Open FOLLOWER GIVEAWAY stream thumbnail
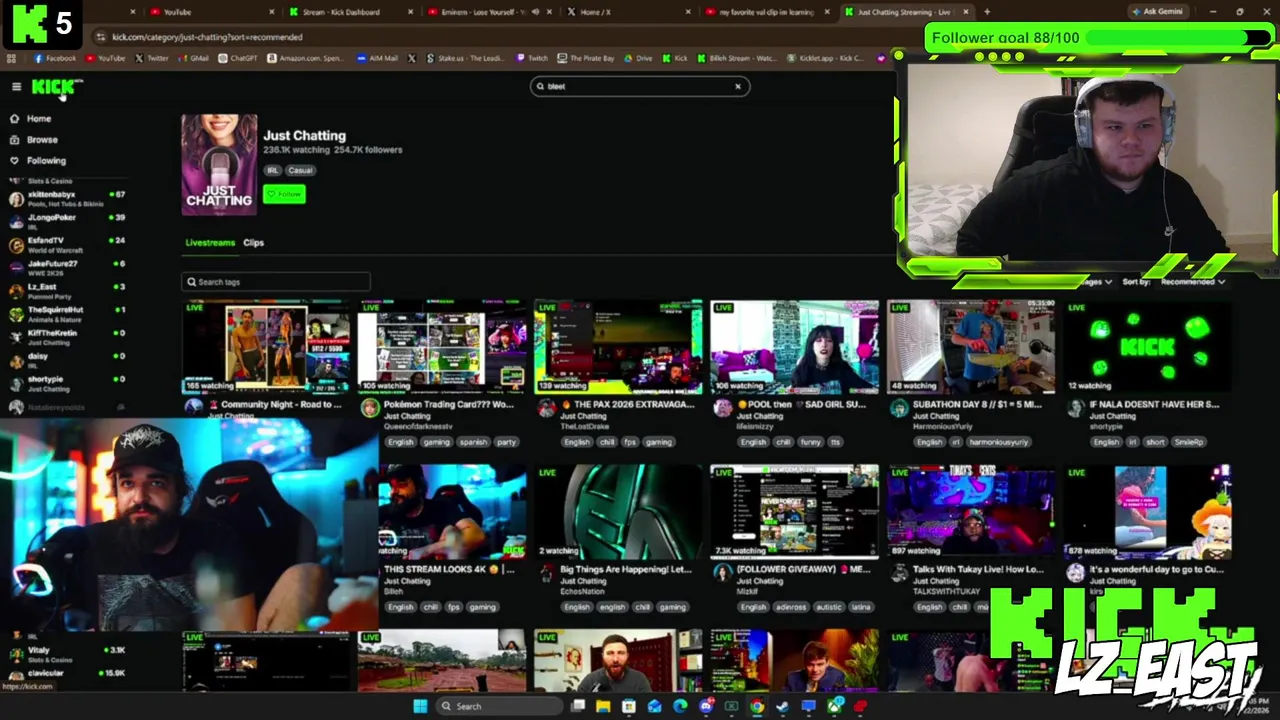Image resolution: width=1280 pixels, height=720 pixels. click(794, 511)
